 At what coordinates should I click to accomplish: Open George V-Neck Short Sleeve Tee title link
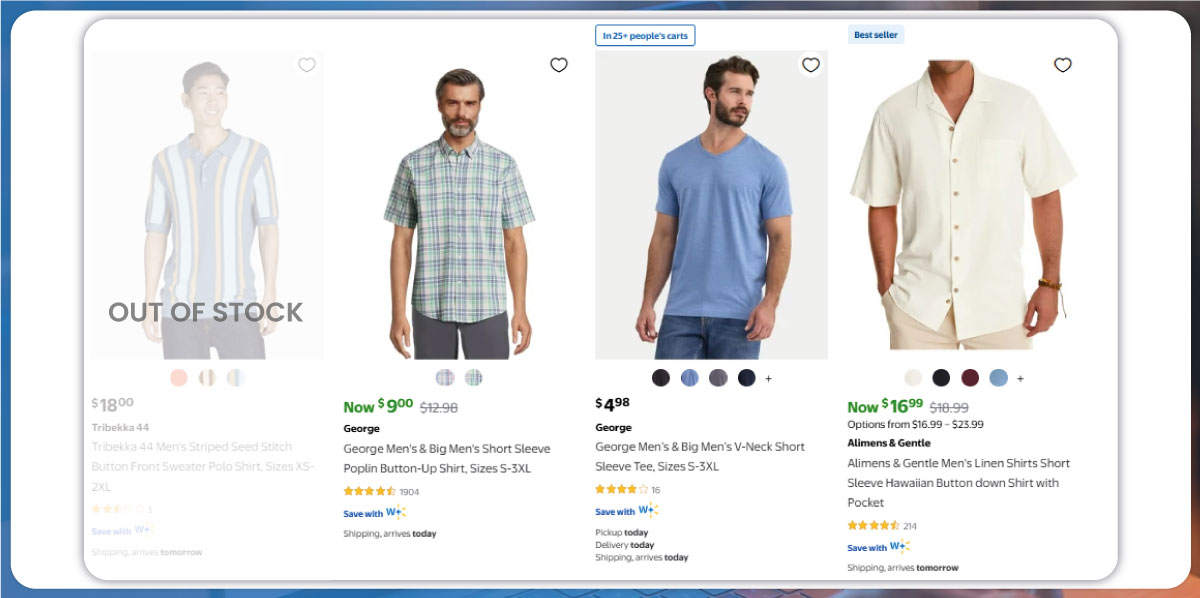tap(700, 456)
